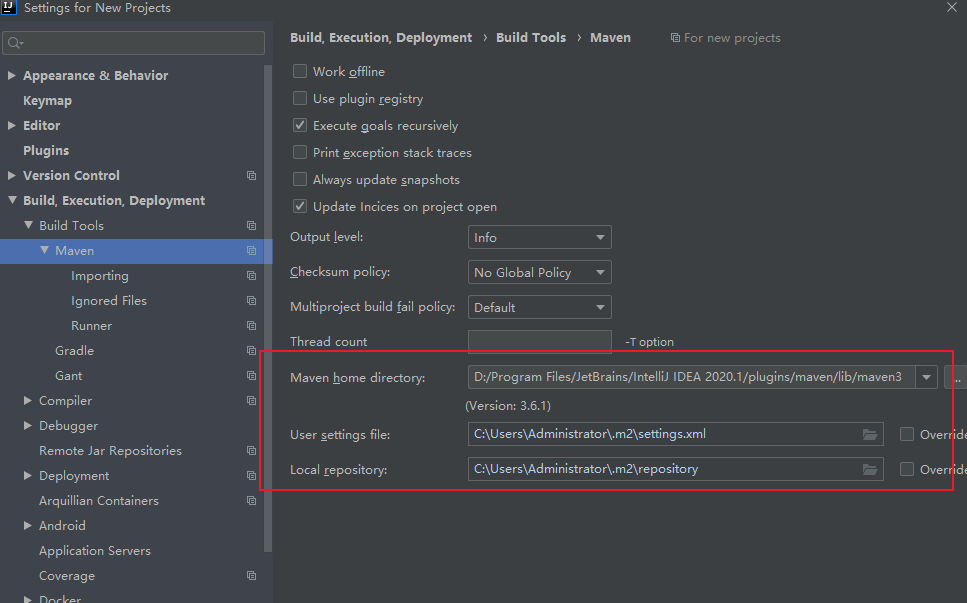This screenshot has width=967, height=603.
Task: Click the Thread count input field
Action: tap(539, 342)
